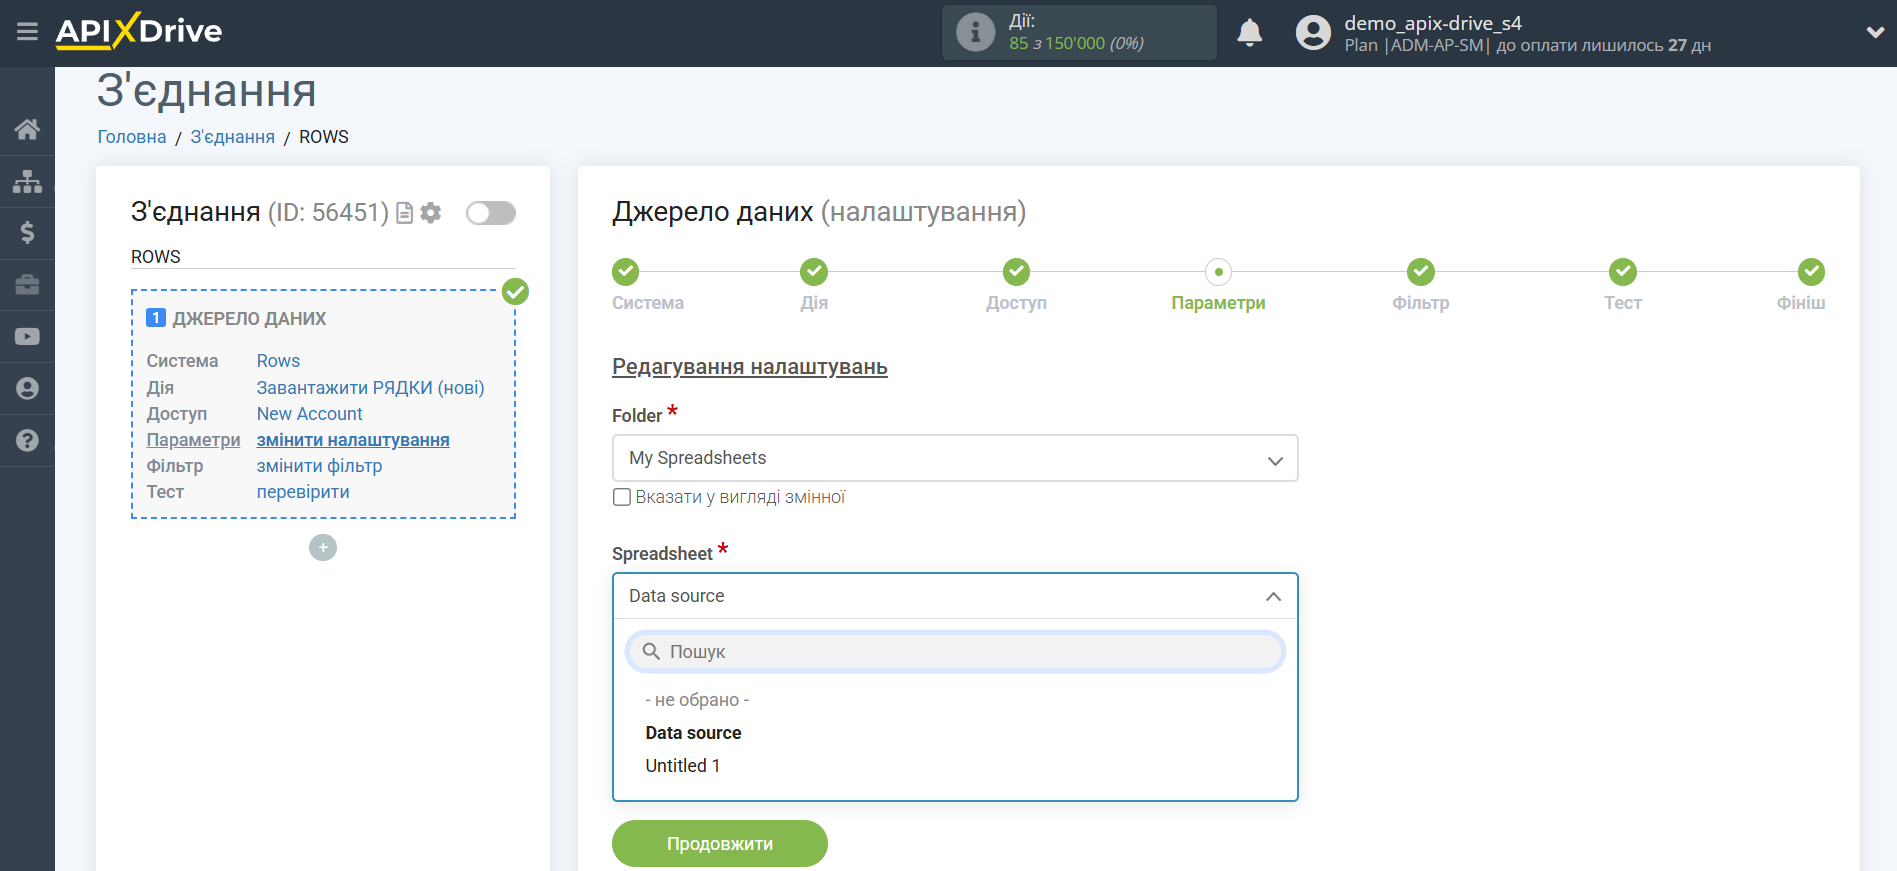1897x871 pixels.
Task: Click the Тест step circle
Action: [1622, 271]
